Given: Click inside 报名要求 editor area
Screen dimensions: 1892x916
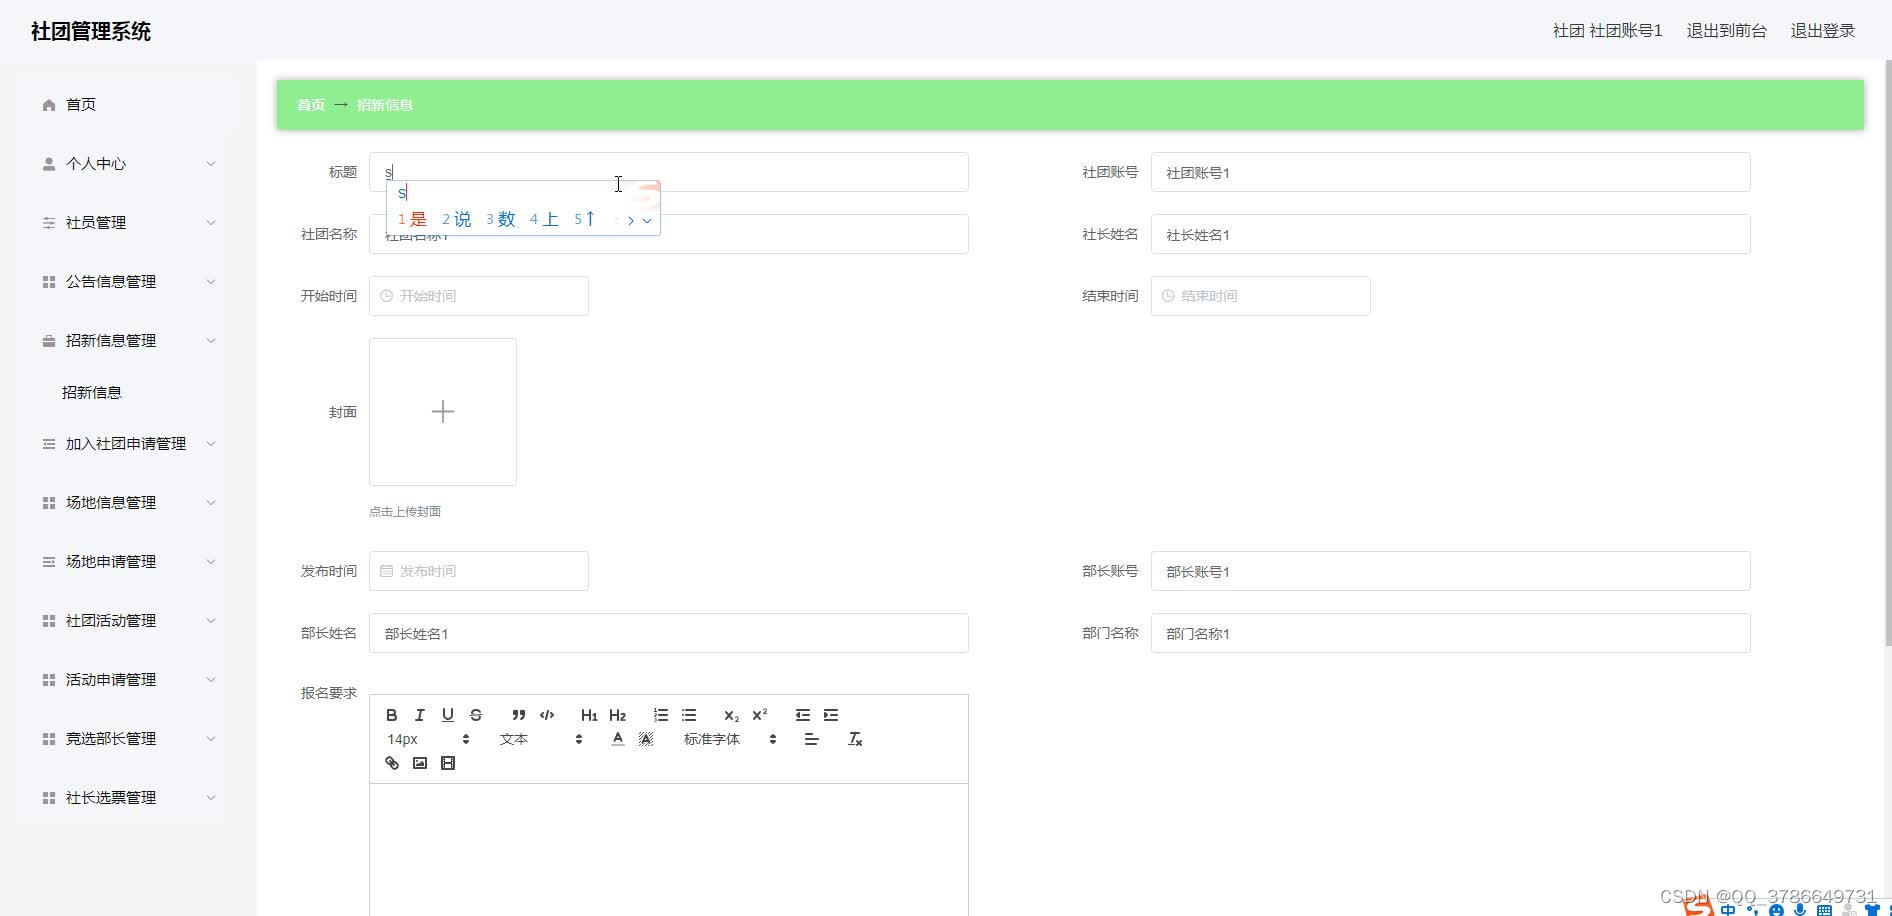Looking at the screenshot, I should [668, 849].
